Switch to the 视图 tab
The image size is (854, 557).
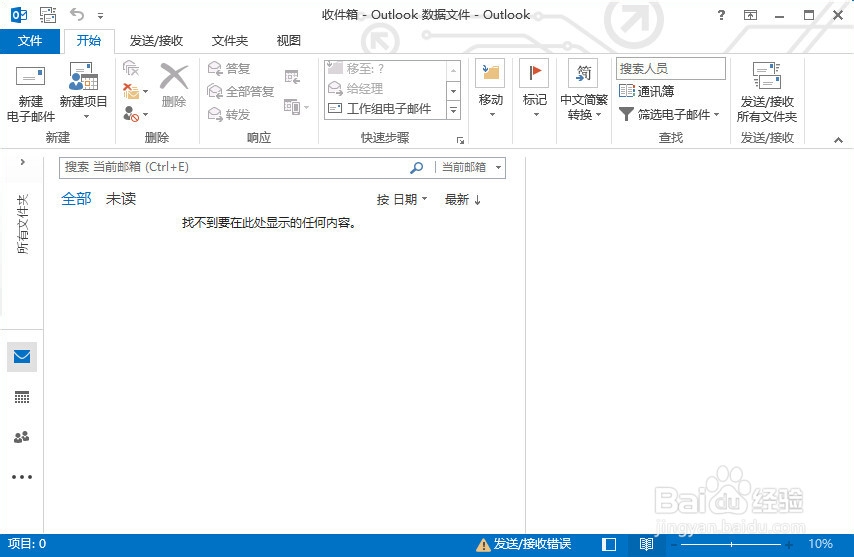click(x=288, y=41)
